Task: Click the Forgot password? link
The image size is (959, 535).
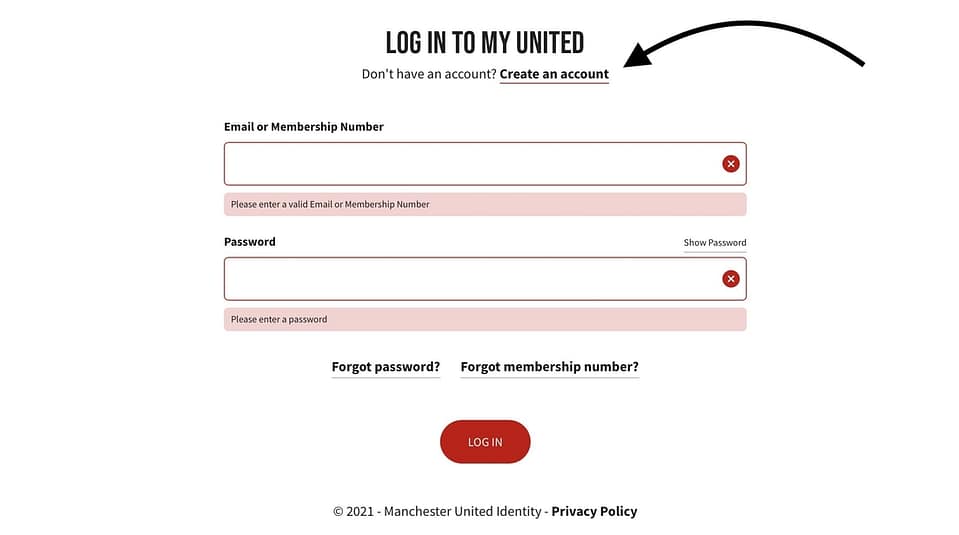Action: (386, 367)
